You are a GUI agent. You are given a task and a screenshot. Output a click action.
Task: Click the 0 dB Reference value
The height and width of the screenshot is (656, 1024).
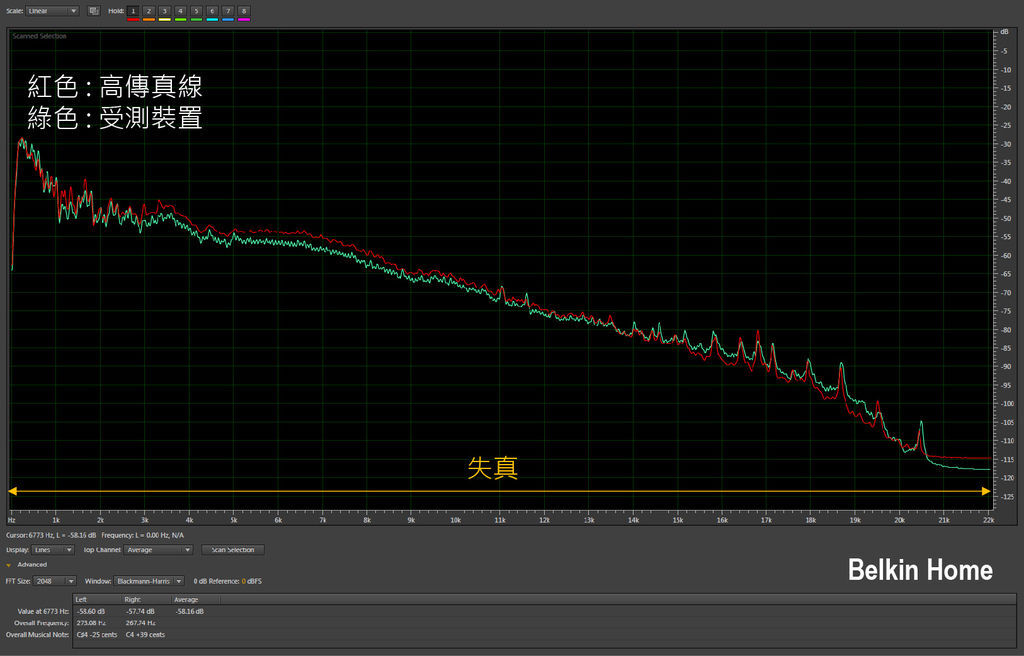tap(243, 581)
